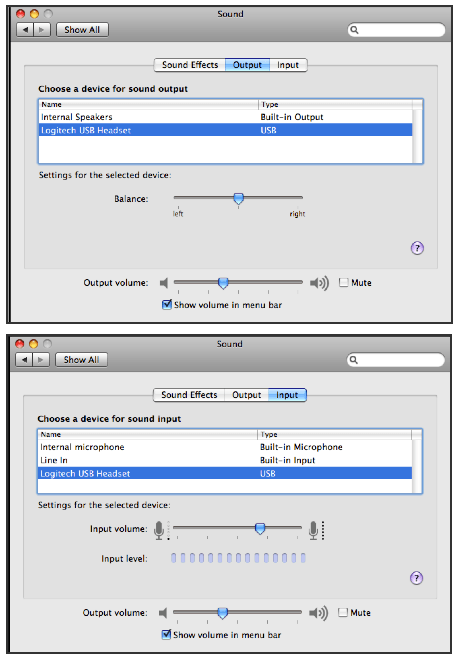Click loud speaker icon in Output pane
The image size is (457, 661).
pyautogui.click(x=319, y=283)
